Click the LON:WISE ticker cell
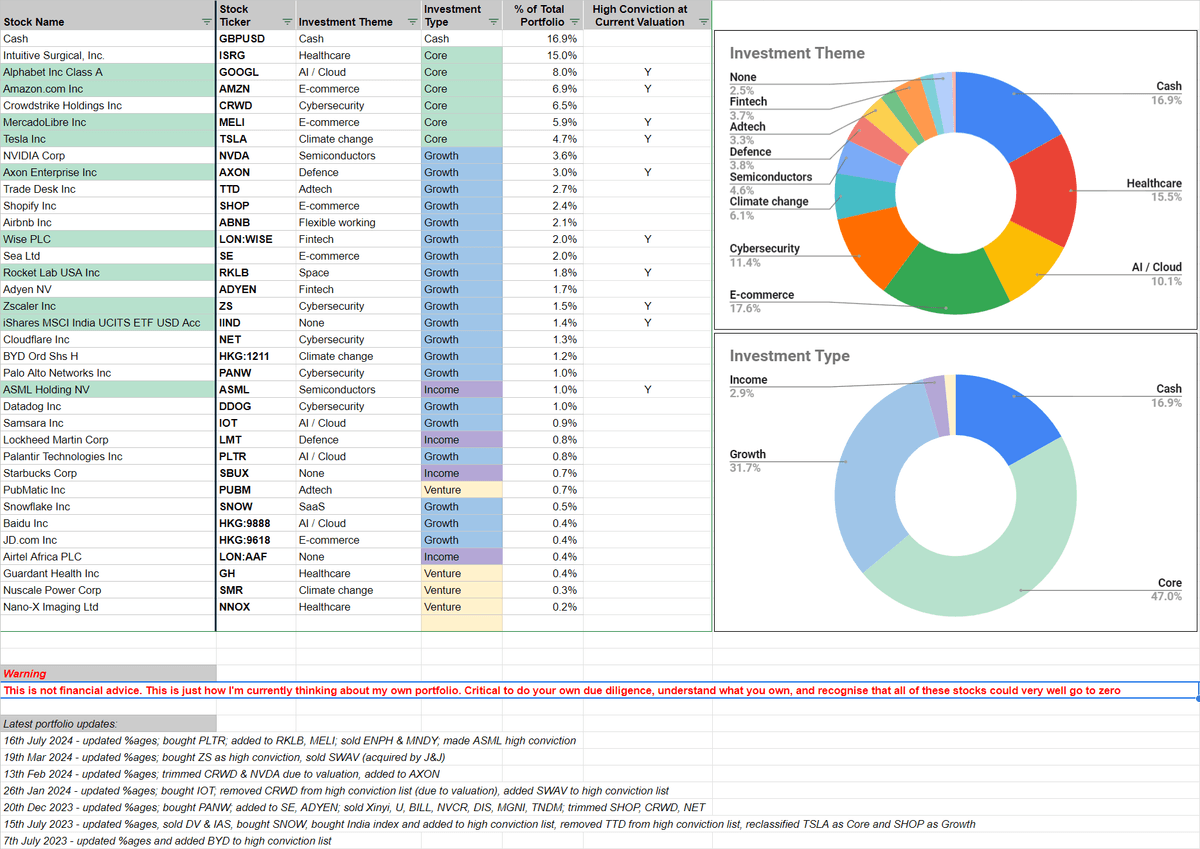Viewport: 1200px width, 849px height. click(256, 239)
